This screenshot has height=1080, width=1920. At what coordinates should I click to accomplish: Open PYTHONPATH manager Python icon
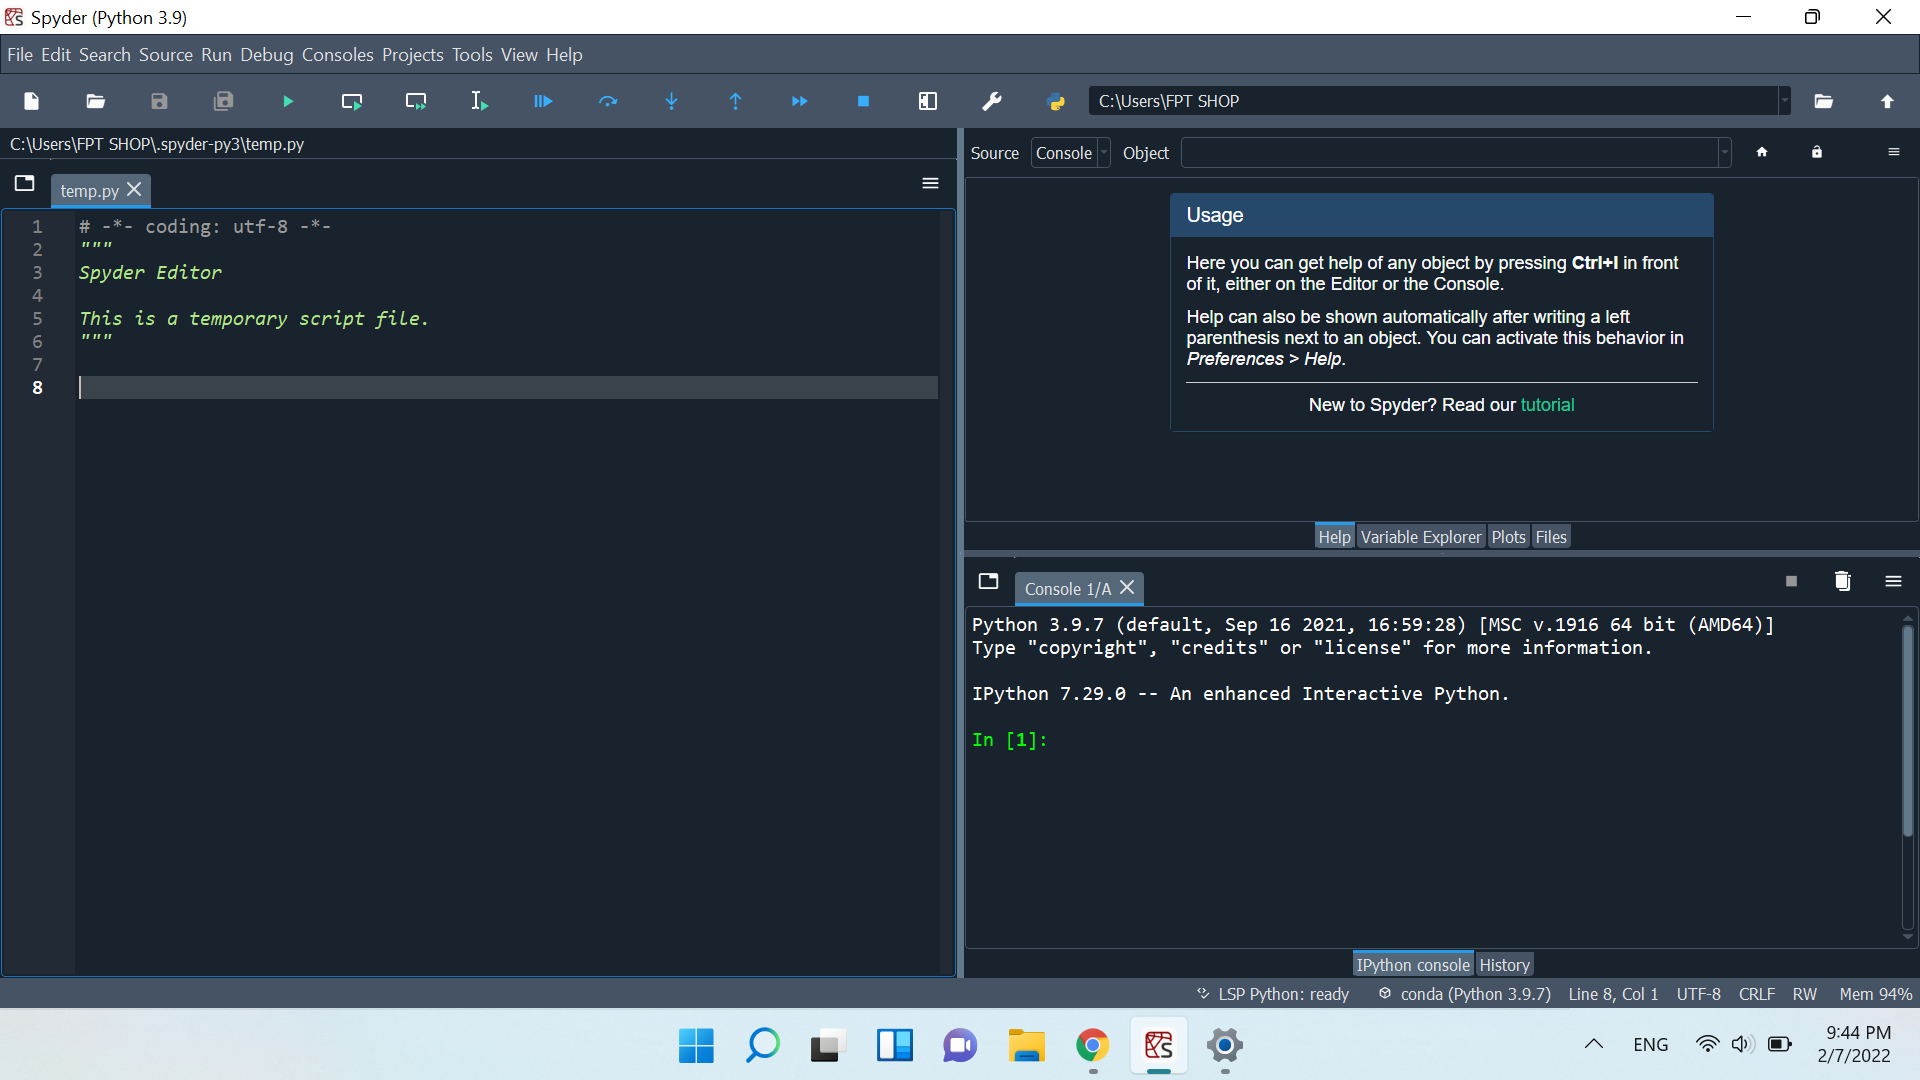(1055, 101)
